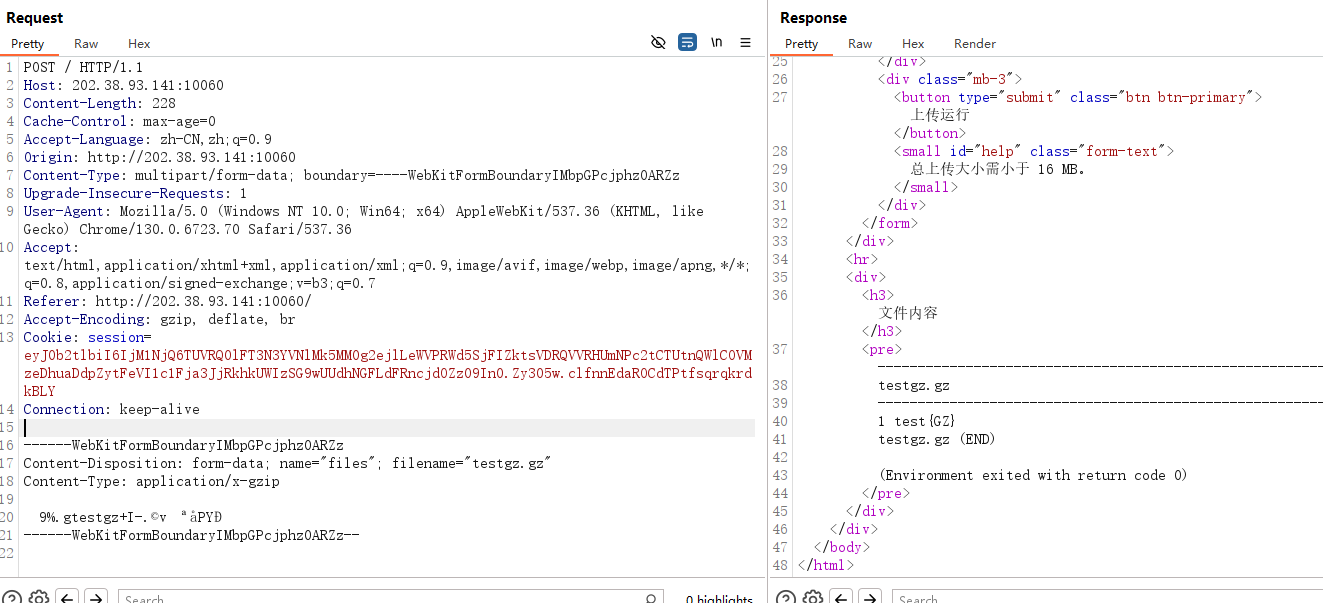Open search settings gear below Response panel
The image size is (1323, 603).
pos(813,598)
